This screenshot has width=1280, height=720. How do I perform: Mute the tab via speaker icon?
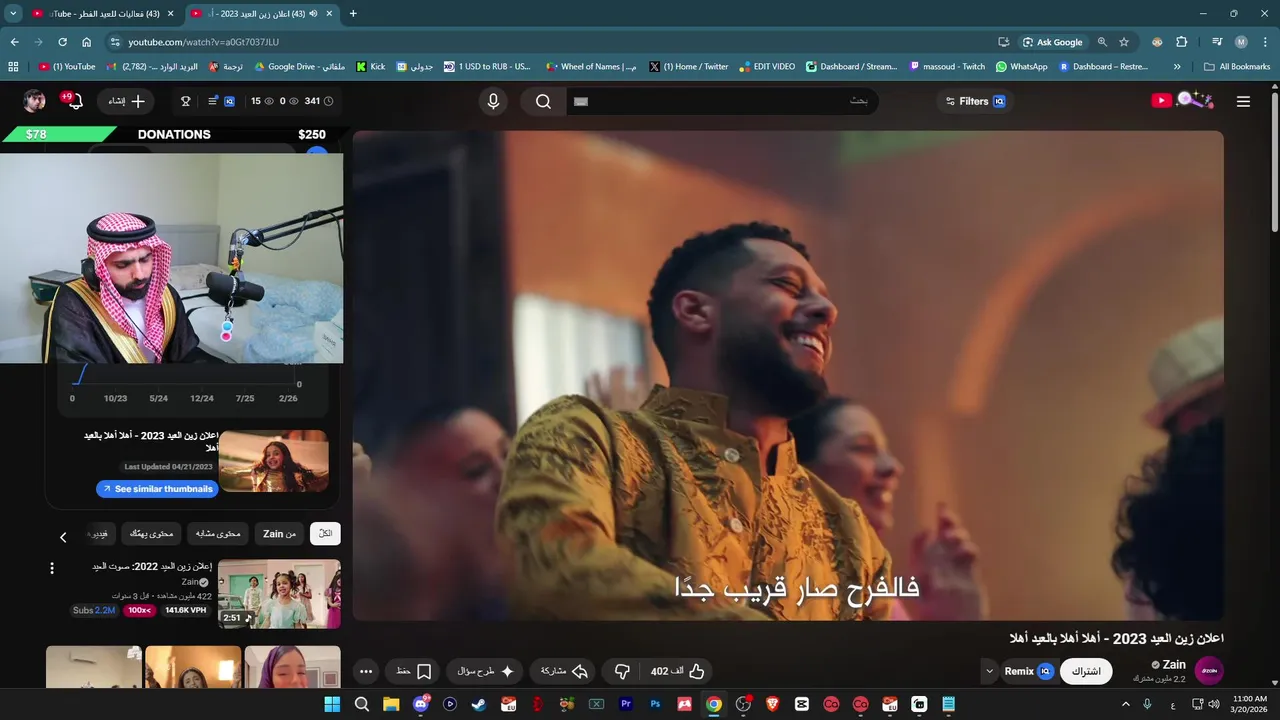tap(313, 14)
